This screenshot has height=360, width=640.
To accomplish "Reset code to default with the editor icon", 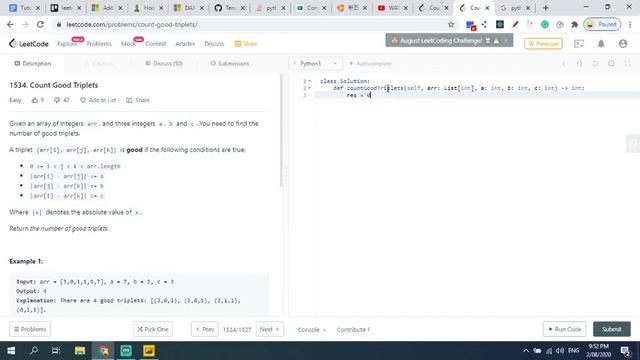I will [596, 64].
